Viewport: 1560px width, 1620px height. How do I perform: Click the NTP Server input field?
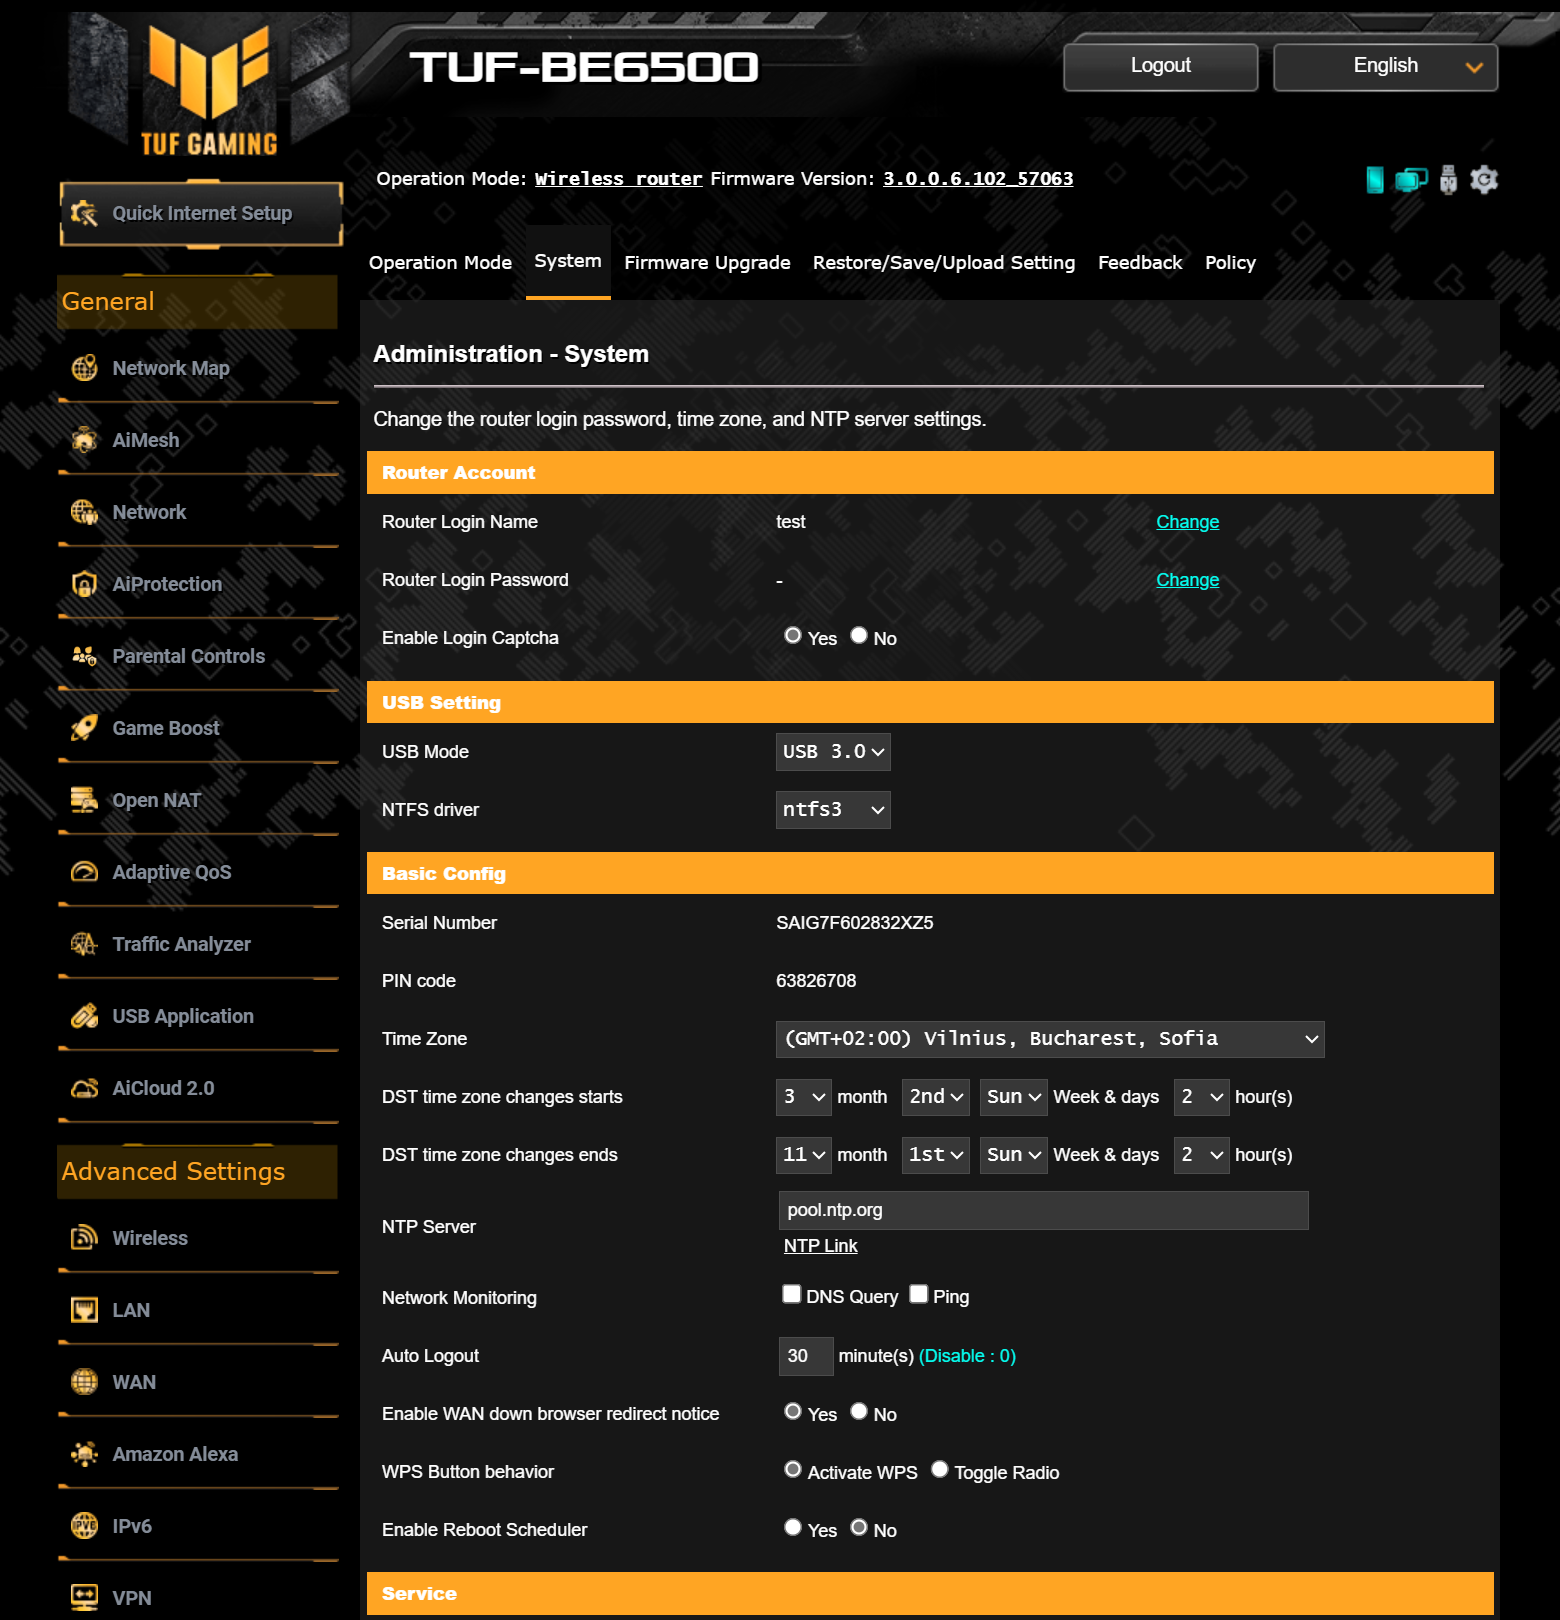click(1044, 1210)
